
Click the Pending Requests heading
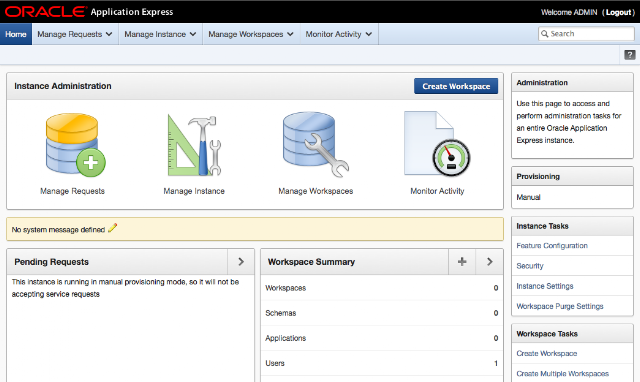51,262
